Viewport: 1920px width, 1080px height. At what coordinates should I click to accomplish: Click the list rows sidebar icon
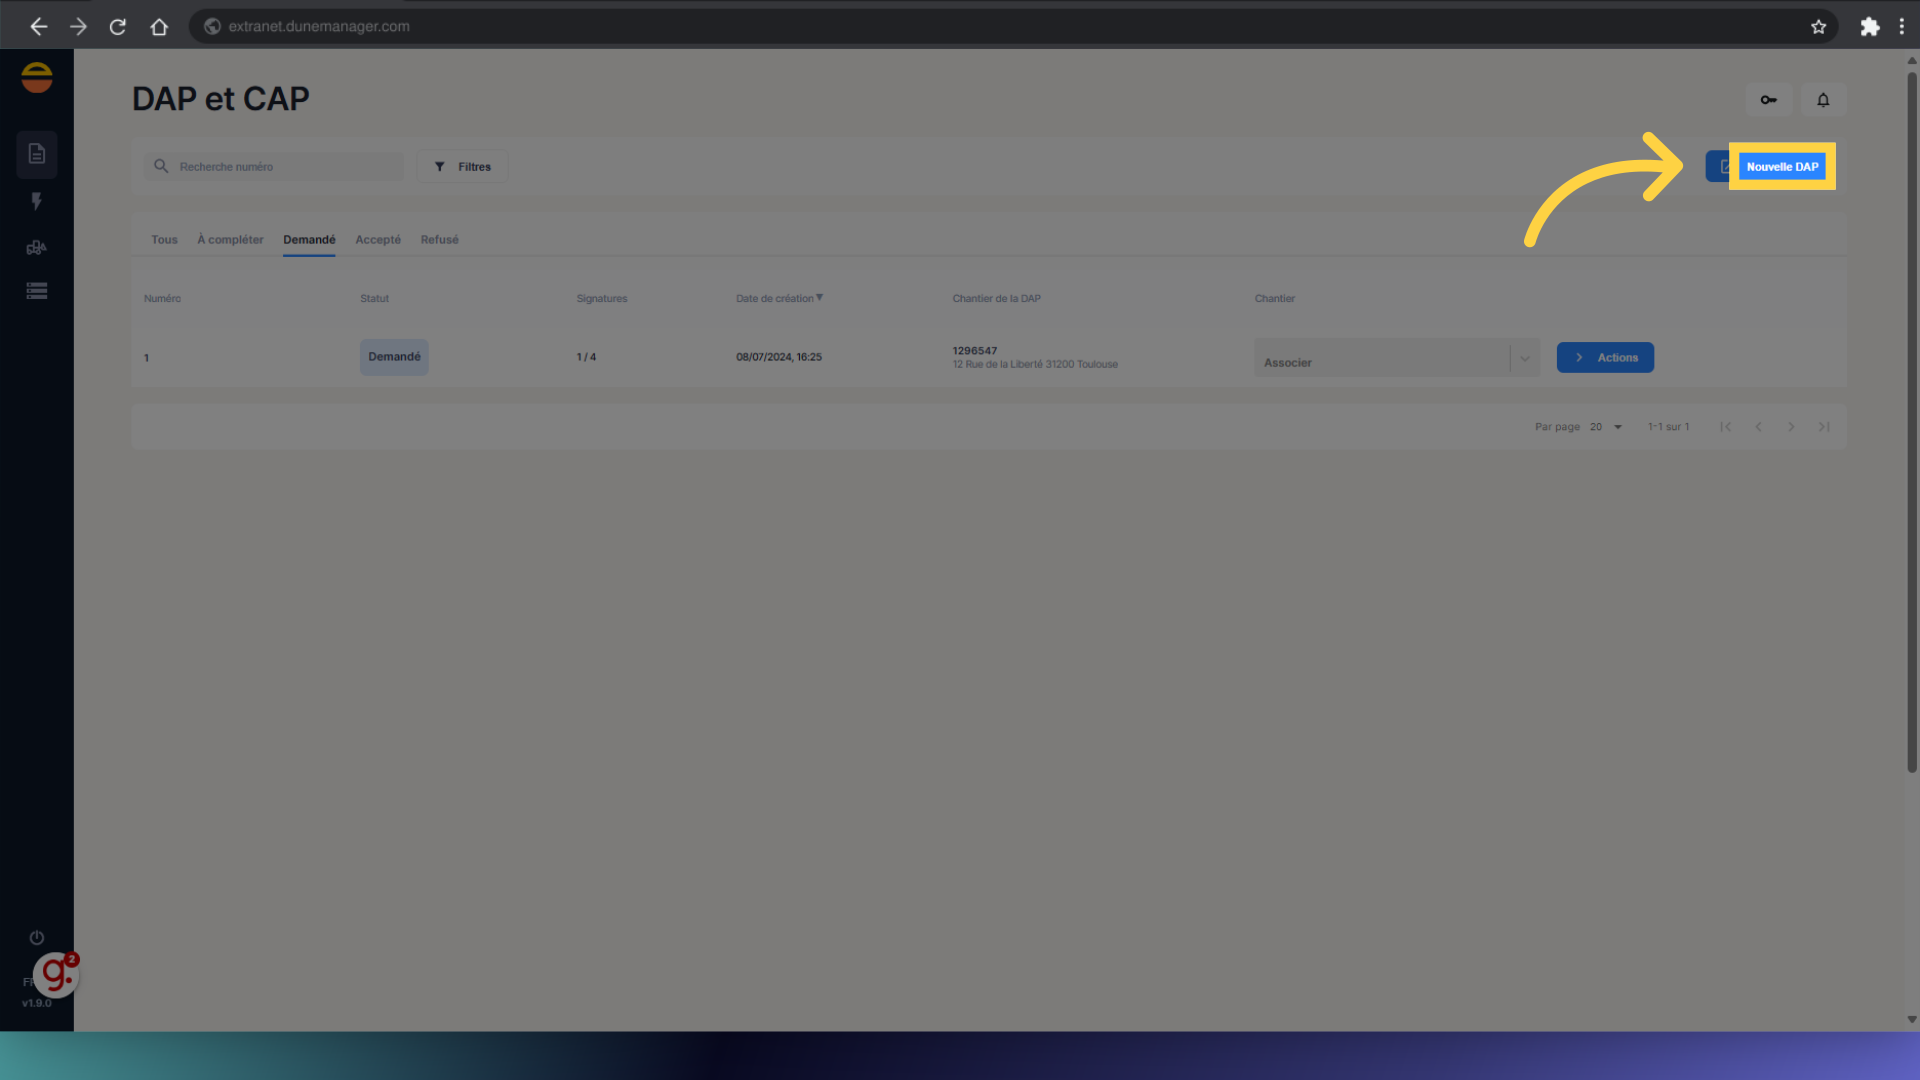37,291
